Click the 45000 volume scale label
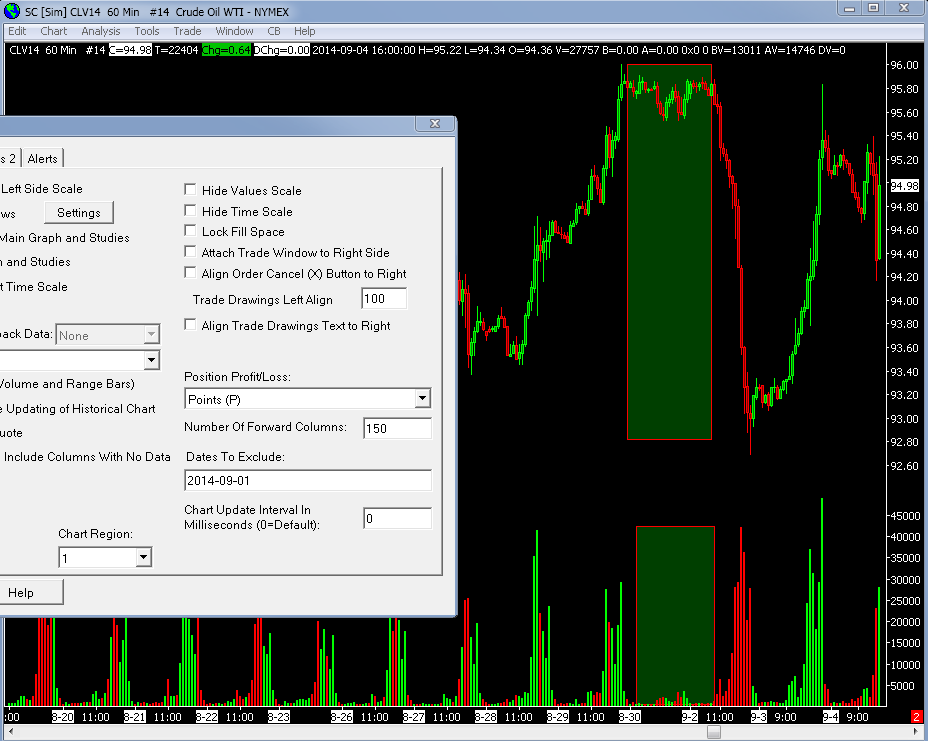928x741 pixels. [906, 516]
